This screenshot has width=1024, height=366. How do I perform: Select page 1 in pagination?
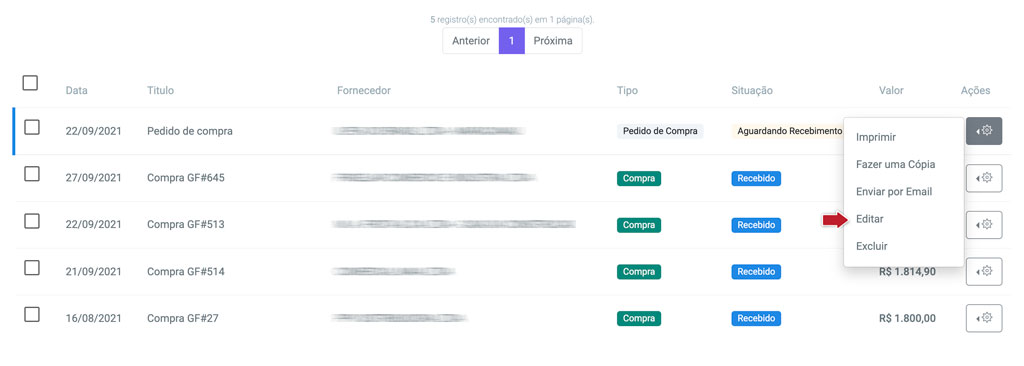point(512,41)
